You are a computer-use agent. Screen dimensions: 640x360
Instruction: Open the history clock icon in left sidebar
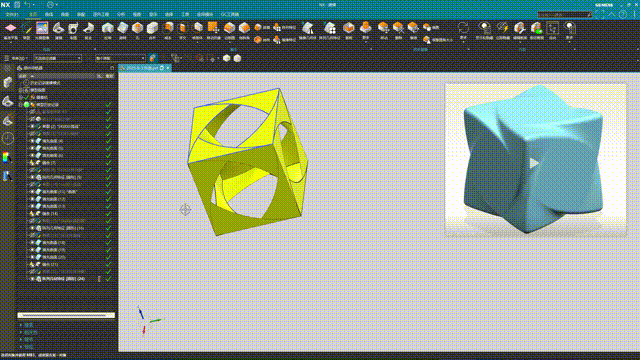point(8,138)
